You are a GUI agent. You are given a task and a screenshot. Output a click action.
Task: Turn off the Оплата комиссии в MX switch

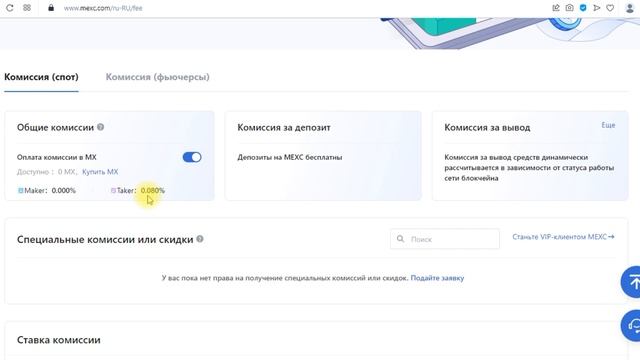tap(192, 157)
